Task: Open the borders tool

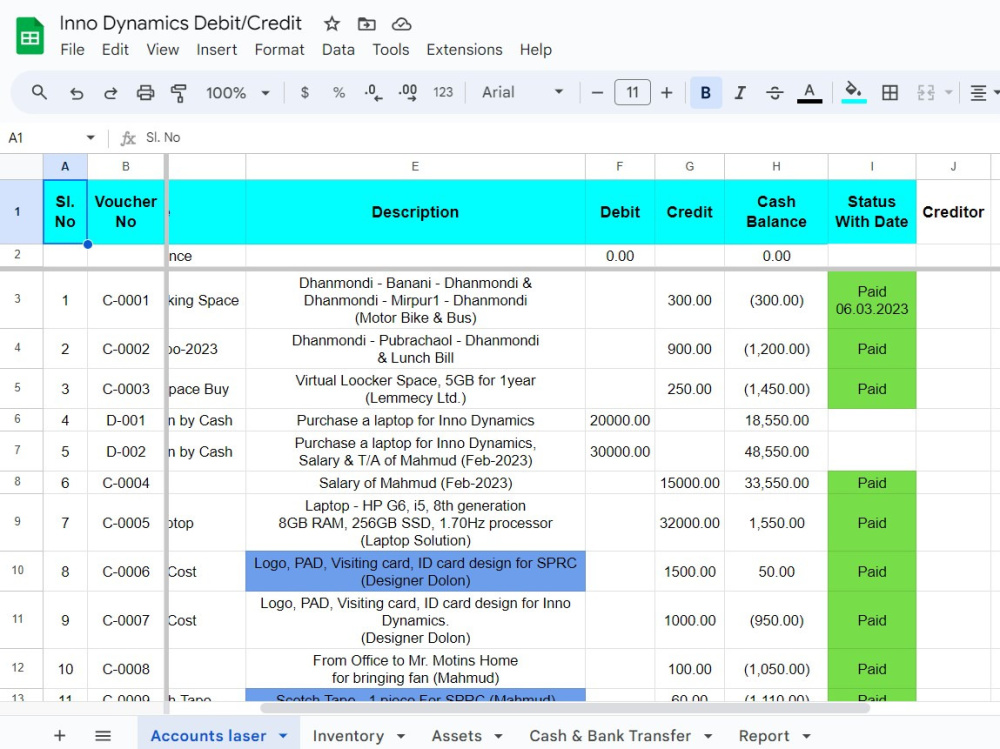Action: (x=890, y=93)
